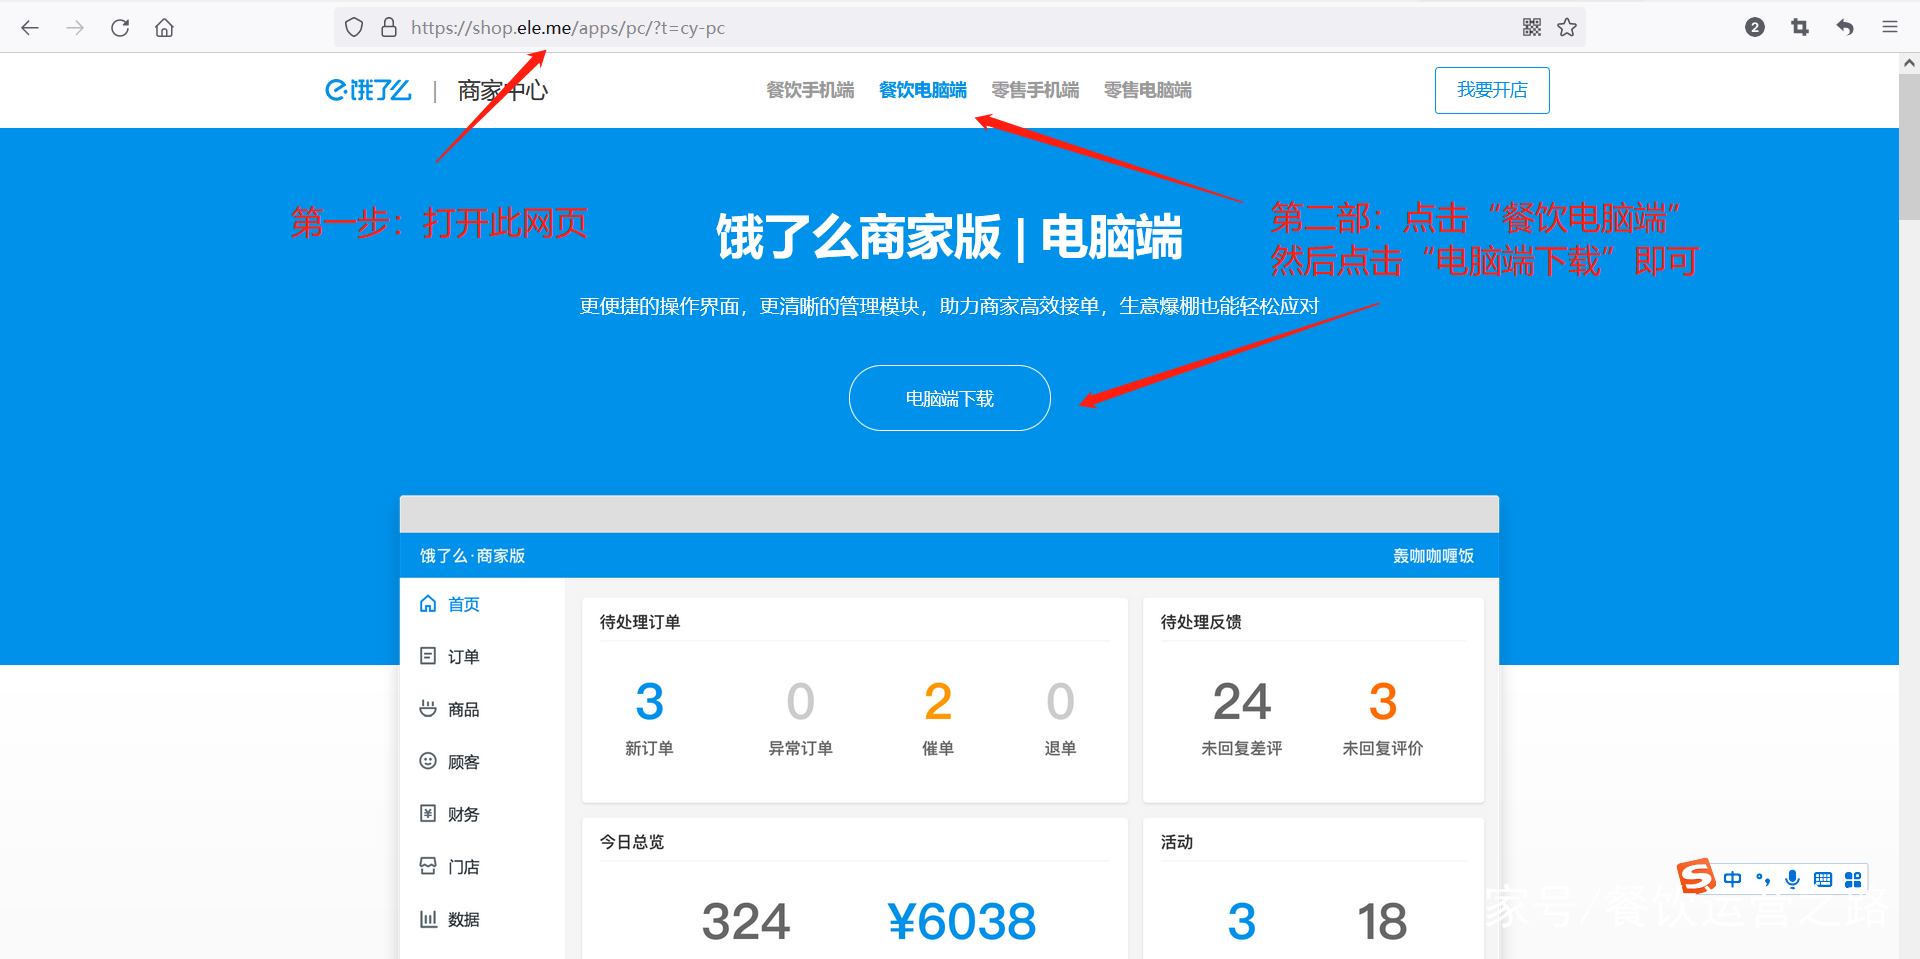Click the 数据 bar chart icon
This screenshot has height=959, width=1920.
pyautogui.click(x=428, y=918)
